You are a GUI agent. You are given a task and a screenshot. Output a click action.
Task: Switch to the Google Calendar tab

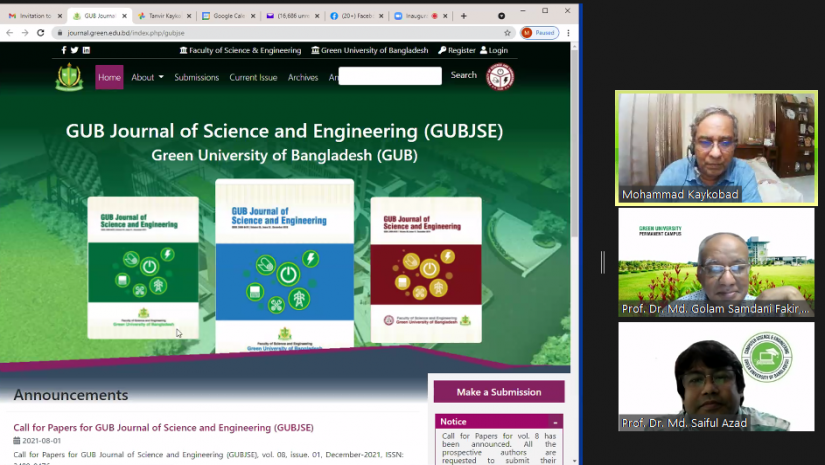click(x=230, y=16)
